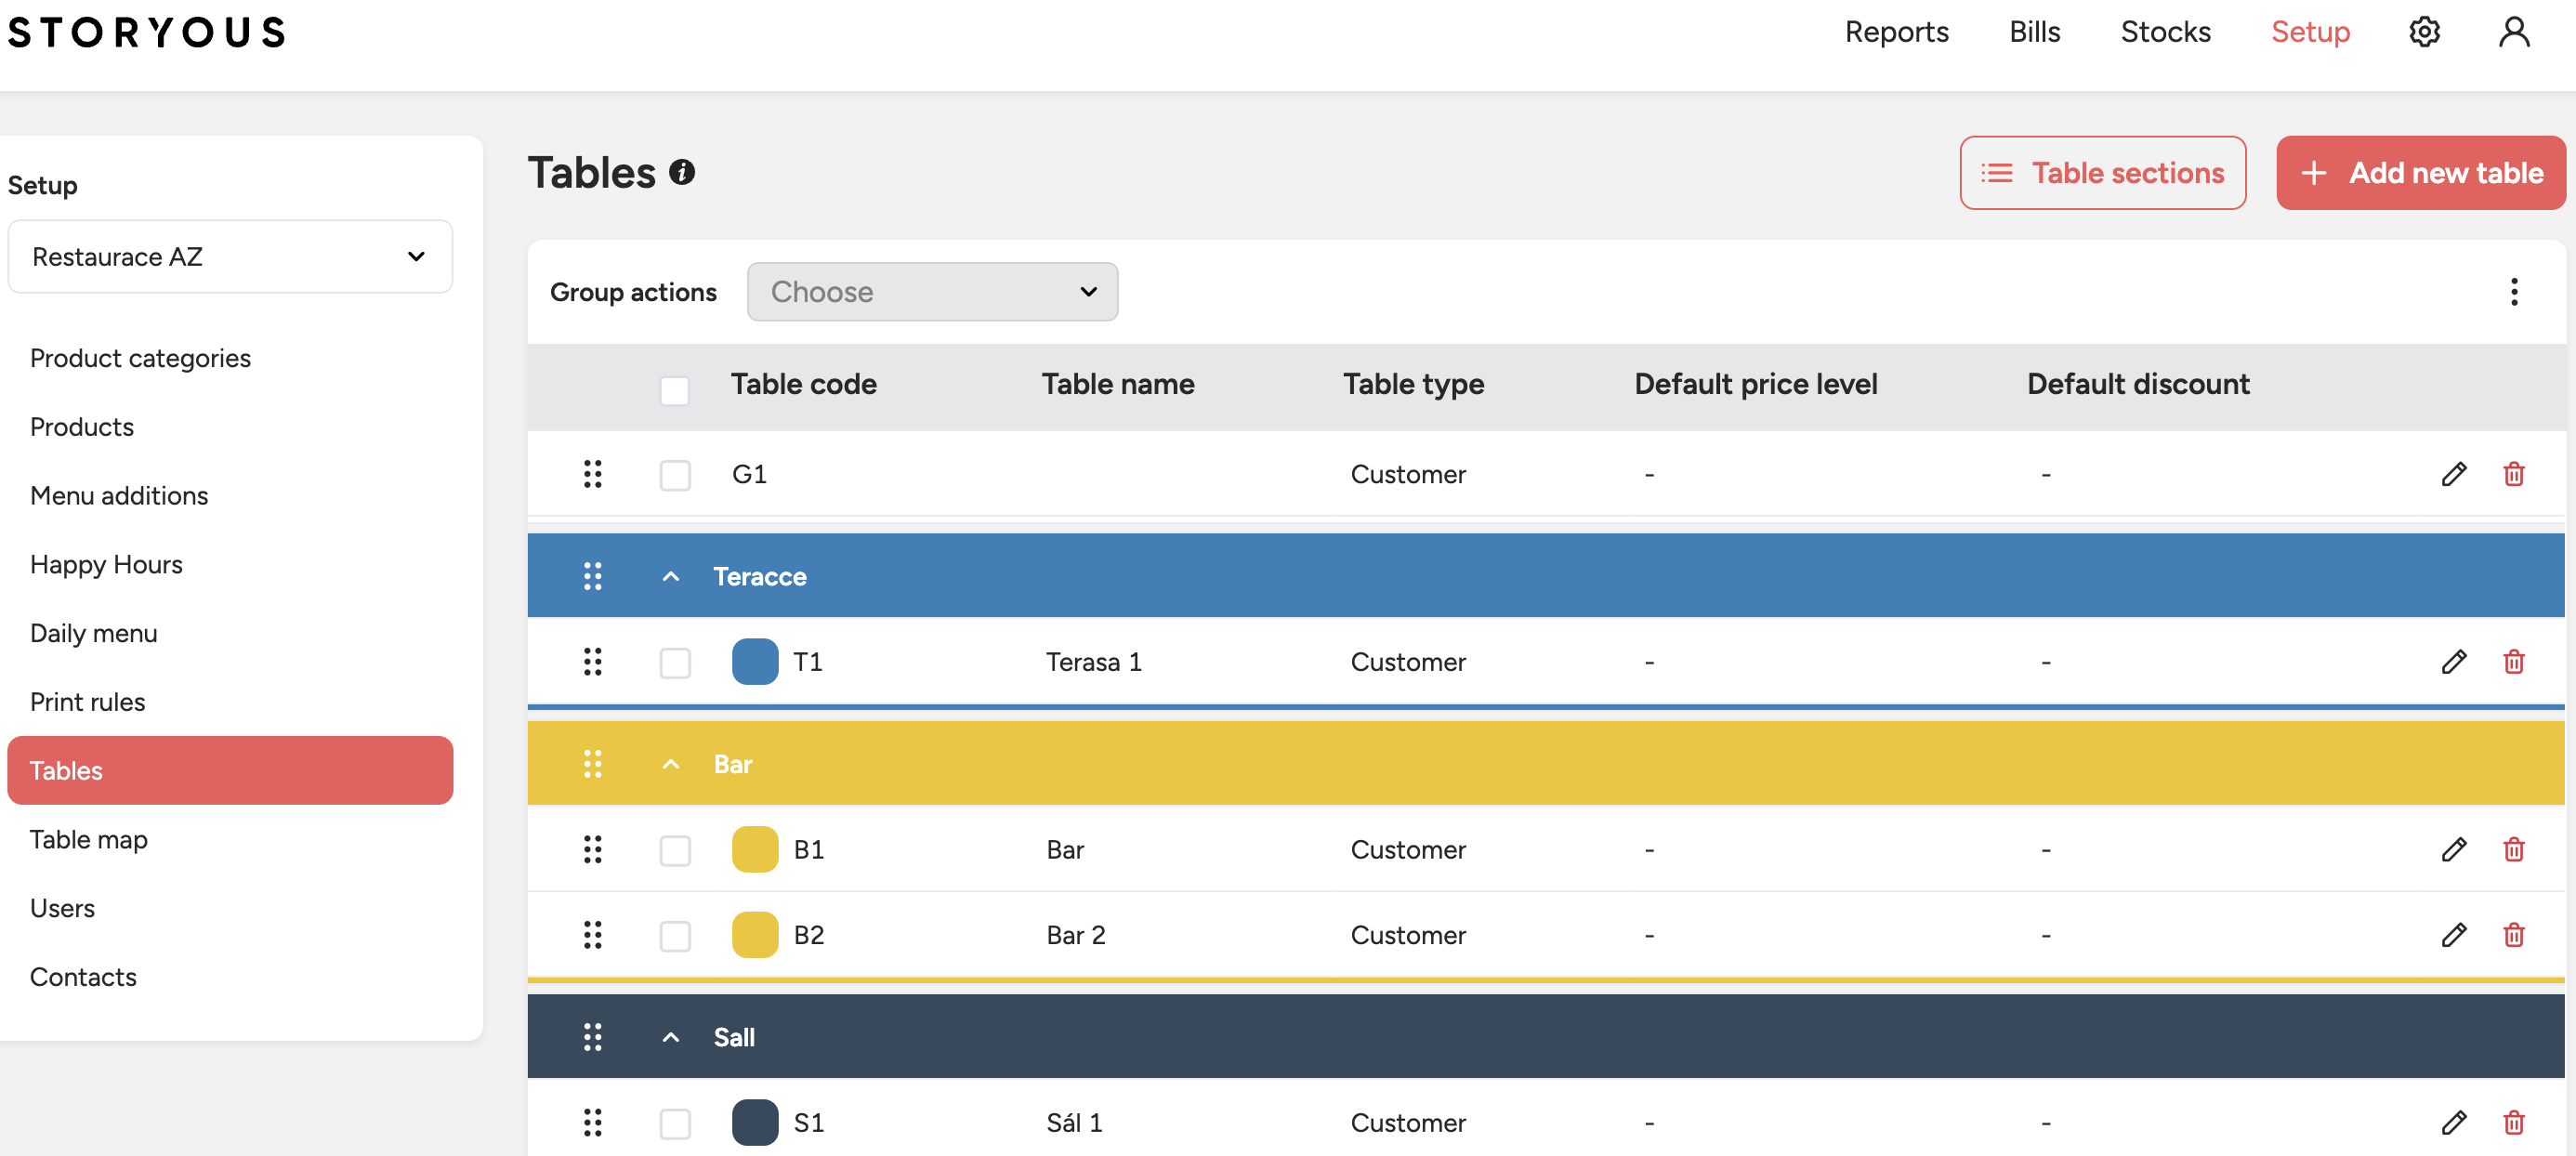Click the Tables info icon
The image size is (2576, 1156).
click(x=682, y=172)
